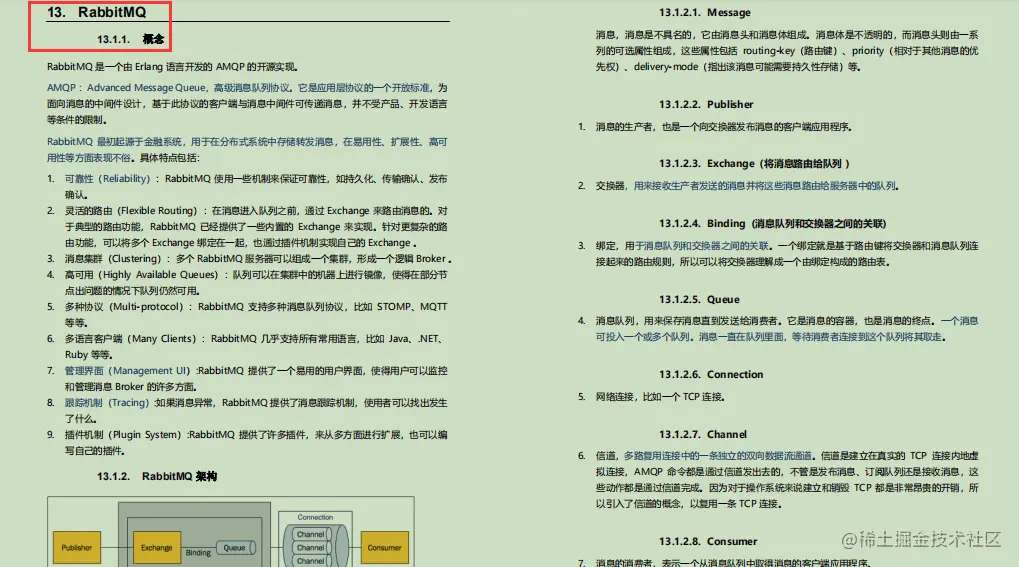Image resolution: width=1019 pixels, height=567 pixels.
Task: Click the "13.1.2.4. Binding" section heading
Action: [x=772, y=223]
